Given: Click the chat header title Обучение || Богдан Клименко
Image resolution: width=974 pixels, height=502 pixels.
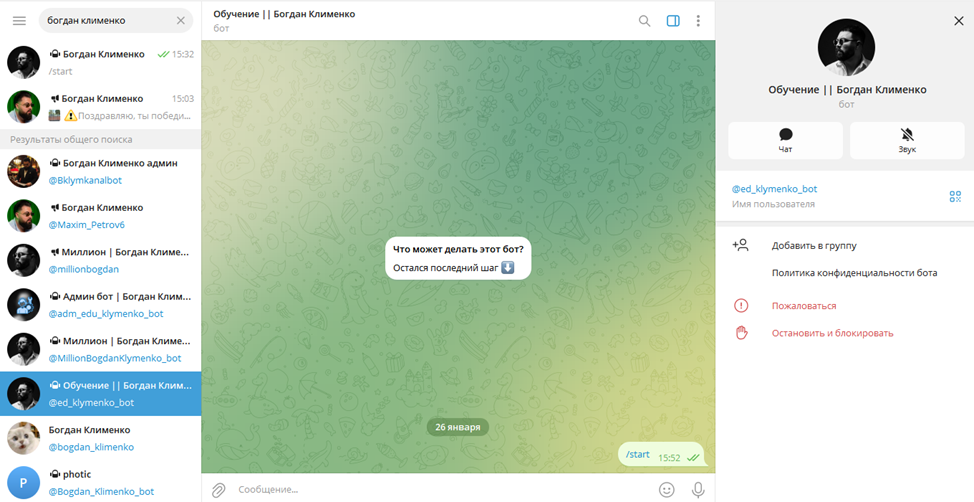Looking at the screenshot, I should tap(284, 14).
